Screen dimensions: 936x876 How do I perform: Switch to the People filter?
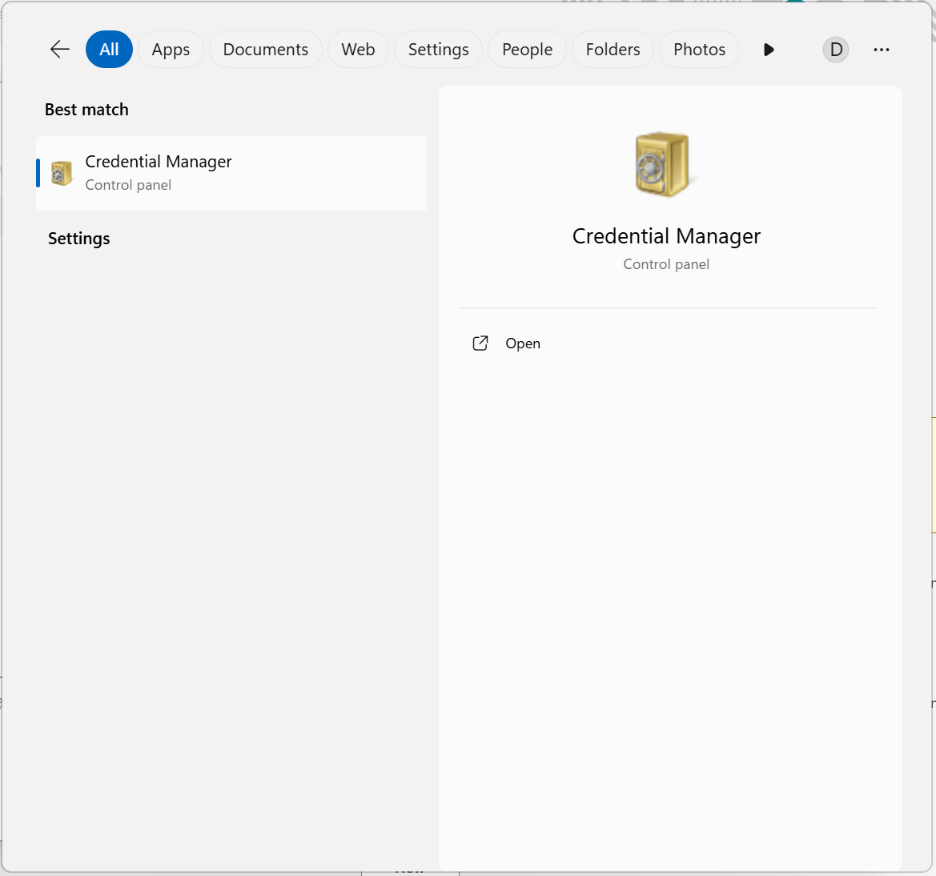click(x=527, y=49)
